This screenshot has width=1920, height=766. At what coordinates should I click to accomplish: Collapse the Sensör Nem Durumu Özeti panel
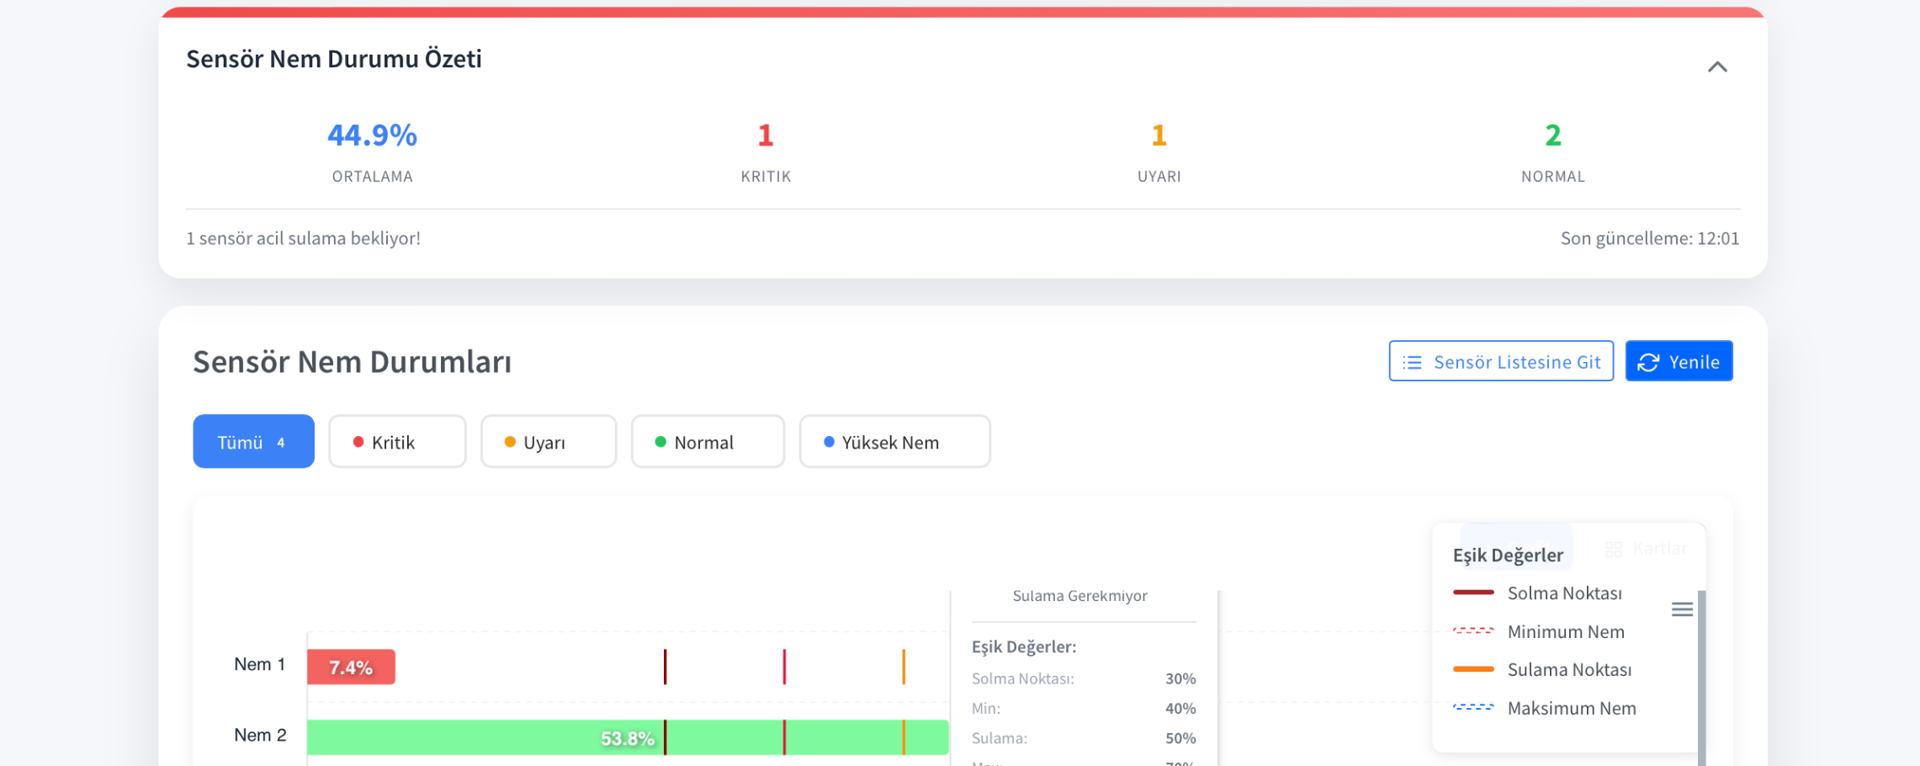pos(1716,67)
